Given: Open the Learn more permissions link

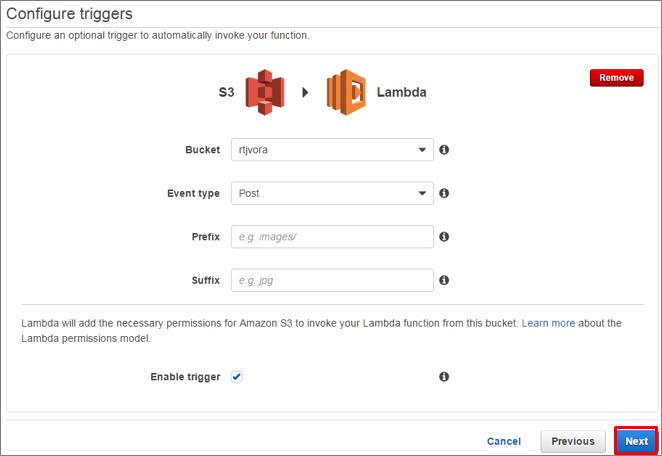Looking at the screenshot, I should pyautogui.click(x=548, y=323).
